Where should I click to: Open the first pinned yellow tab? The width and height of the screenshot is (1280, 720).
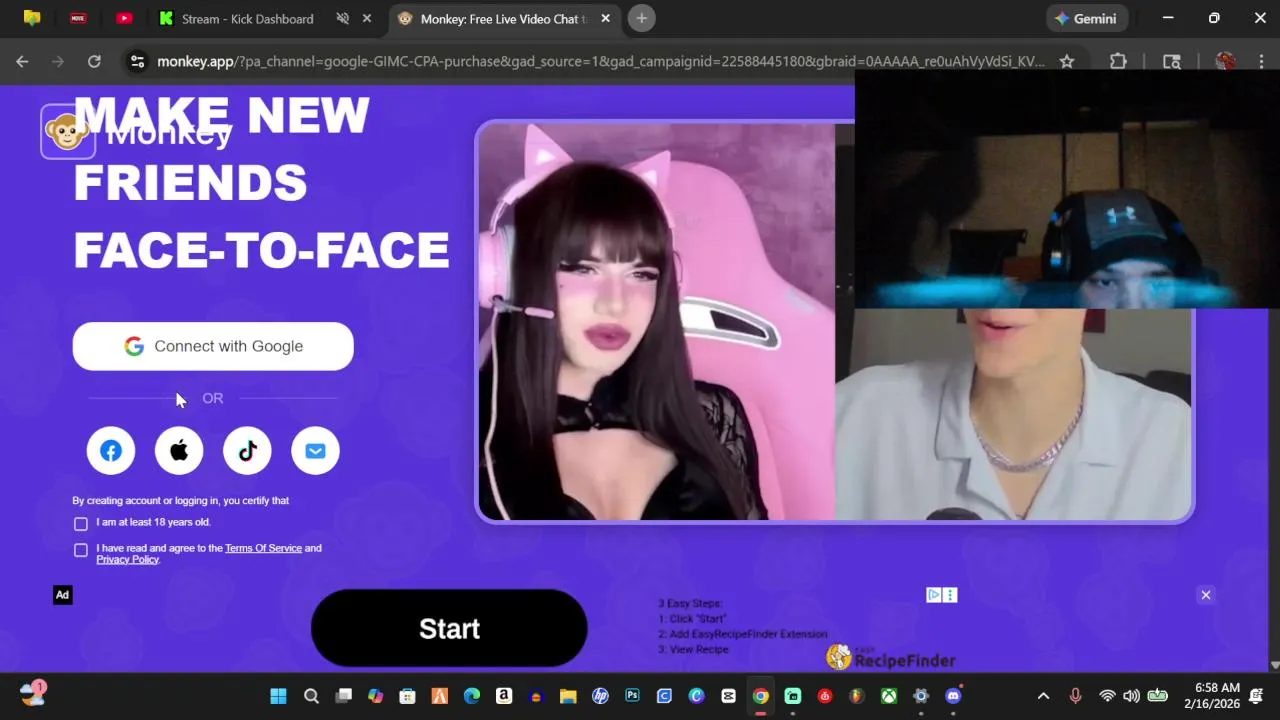tap(32, 18)
